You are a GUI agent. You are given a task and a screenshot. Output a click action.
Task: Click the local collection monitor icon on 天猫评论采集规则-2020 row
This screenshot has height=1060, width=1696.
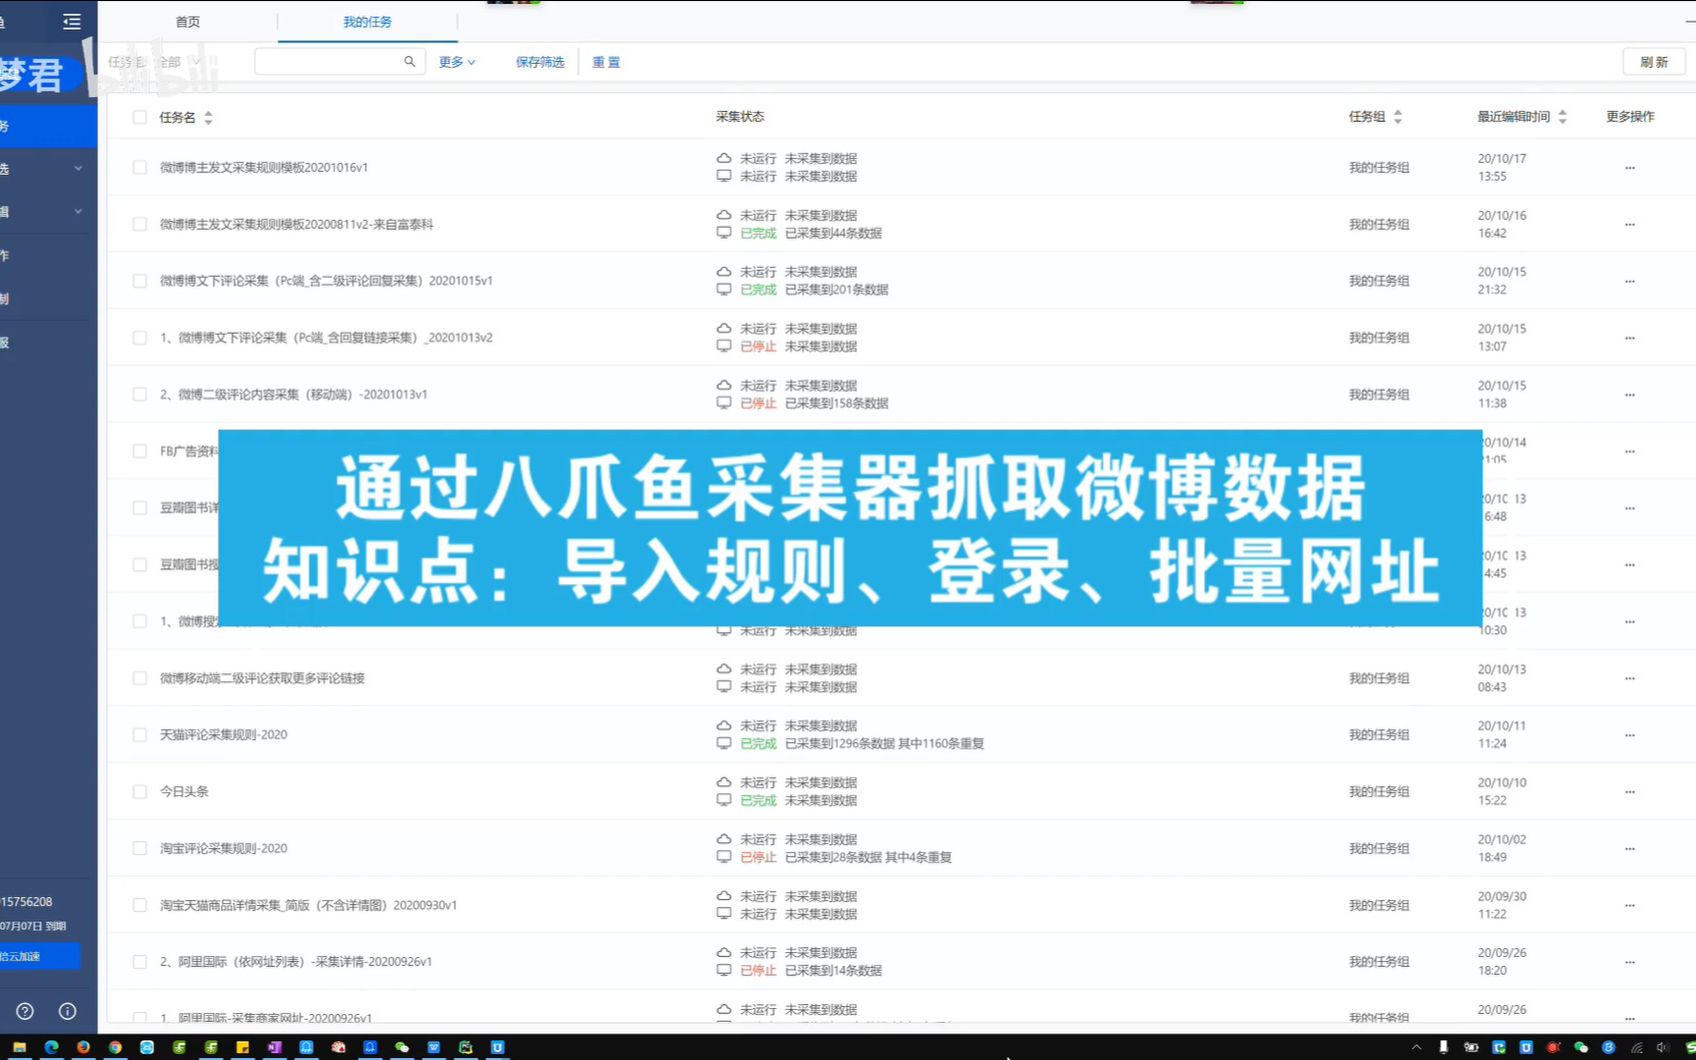(x=723, y=744)
